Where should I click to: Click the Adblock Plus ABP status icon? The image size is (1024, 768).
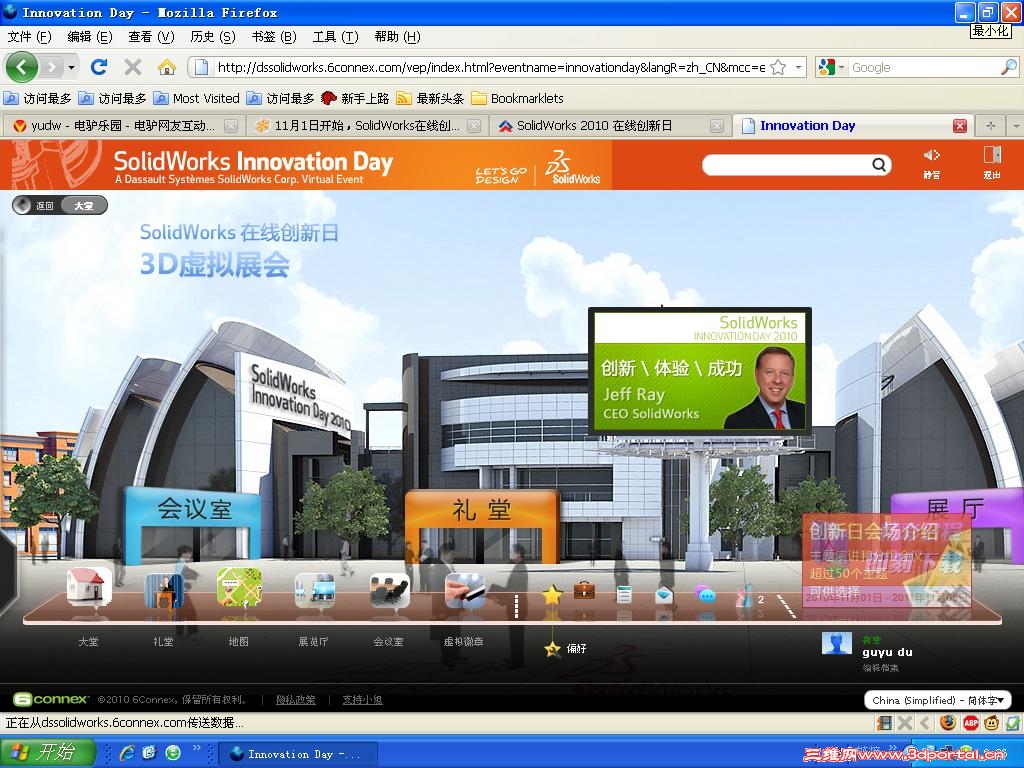(971, 723)
